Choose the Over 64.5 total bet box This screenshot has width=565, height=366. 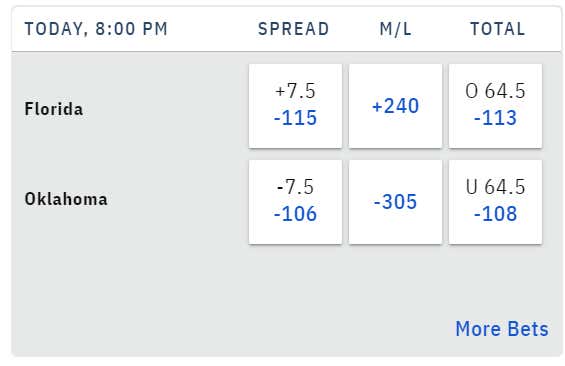[495, 106]
